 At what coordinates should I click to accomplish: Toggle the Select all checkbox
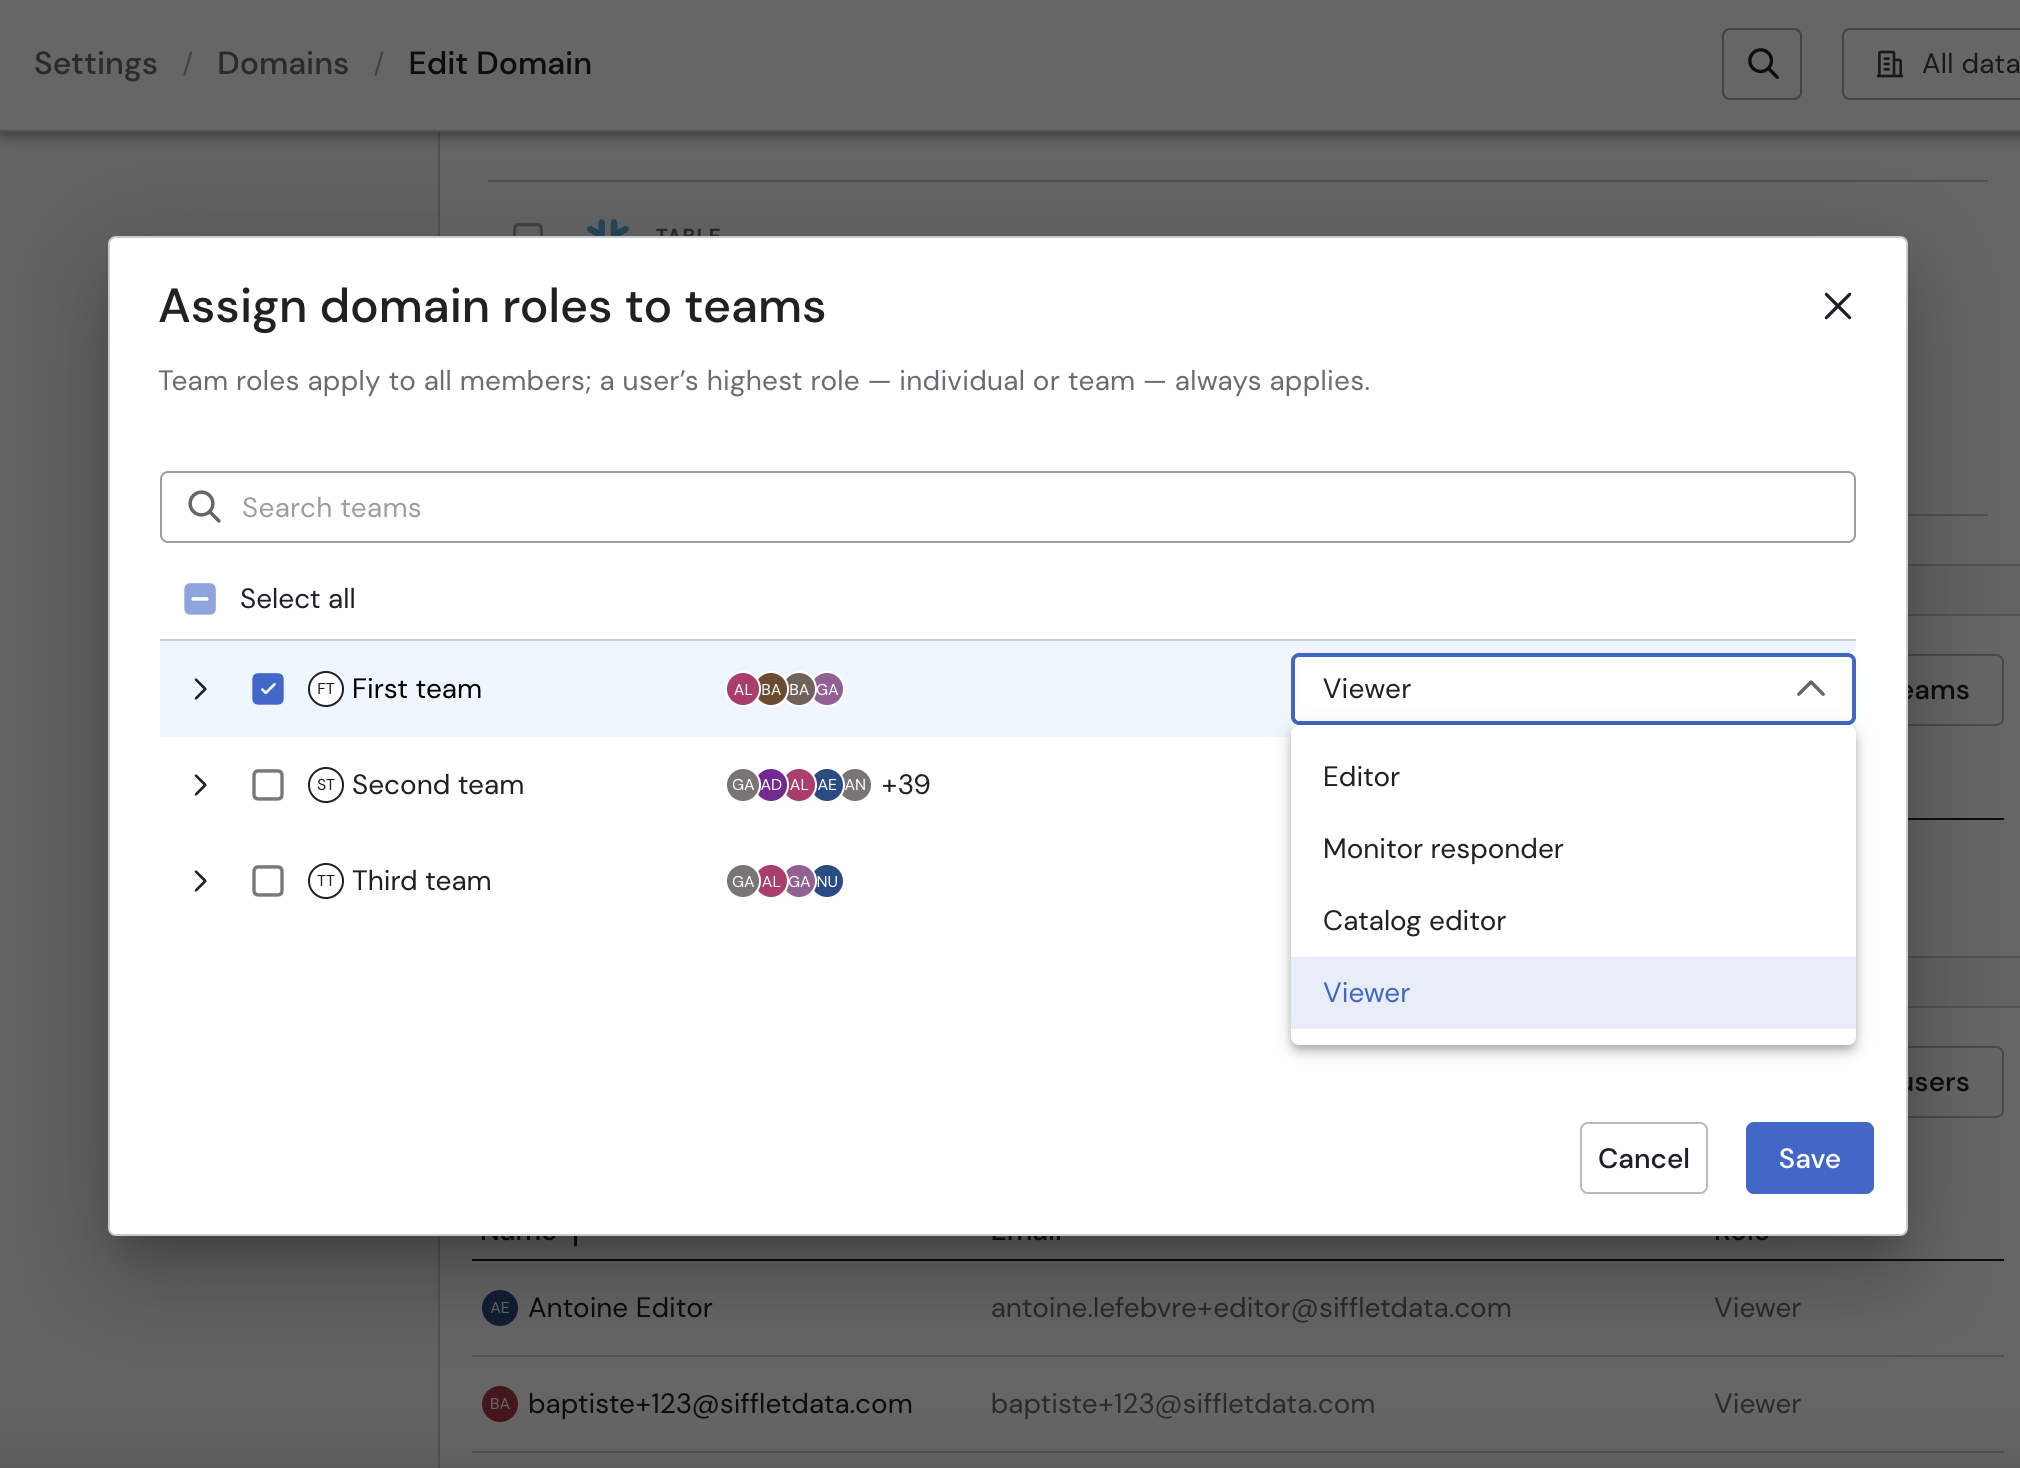pos(200,599)
